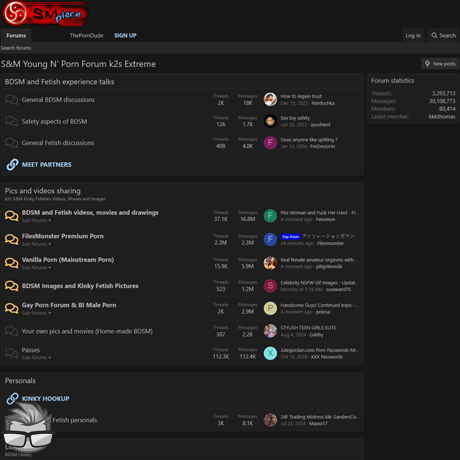
Task: Click chat bubble icon beside General BDSM discussions
Action: click(12, 100)
